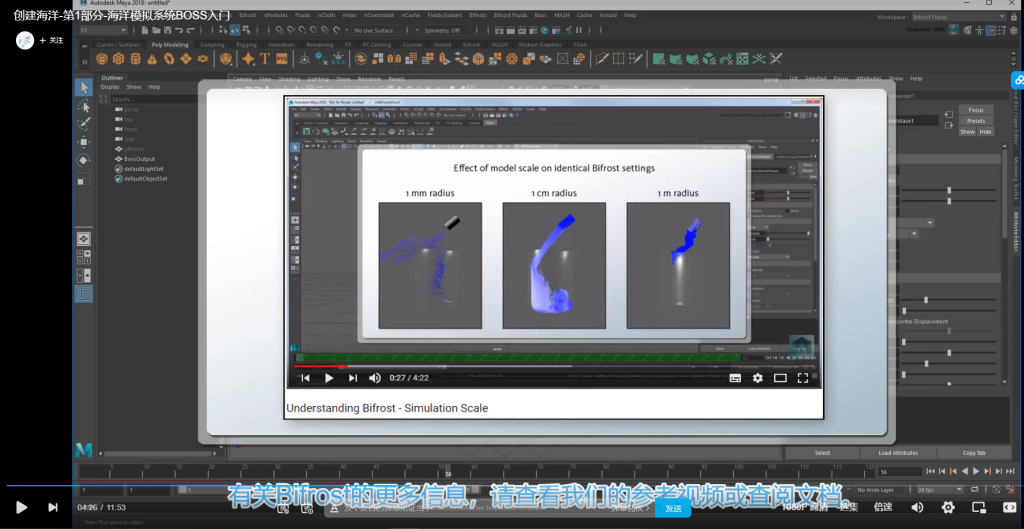Select the Lasso tool in Maya toolbox
1024x529 pixels.
pos(84,105)
